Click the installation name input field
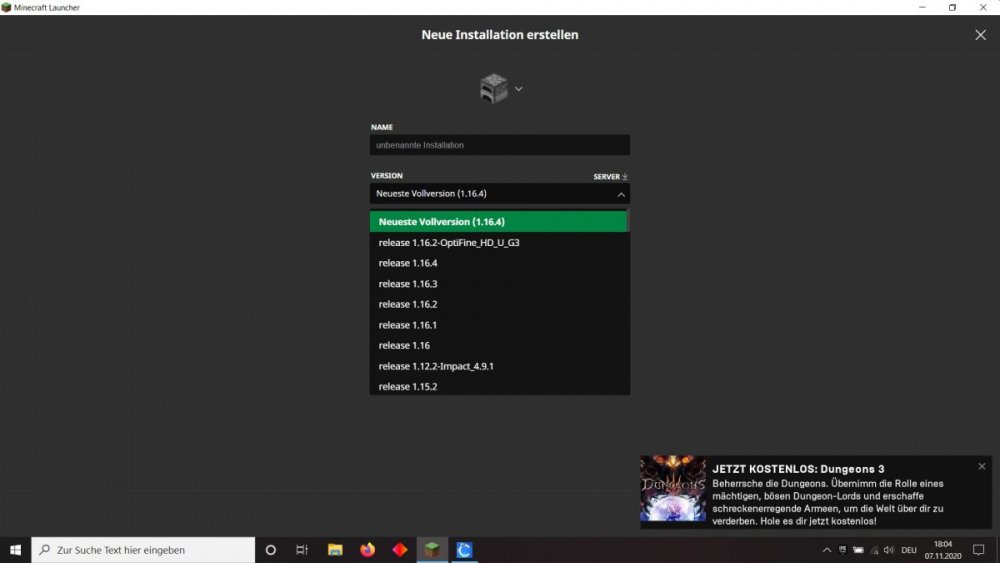Screen dimensions: 1000x563 pos(499,145)
